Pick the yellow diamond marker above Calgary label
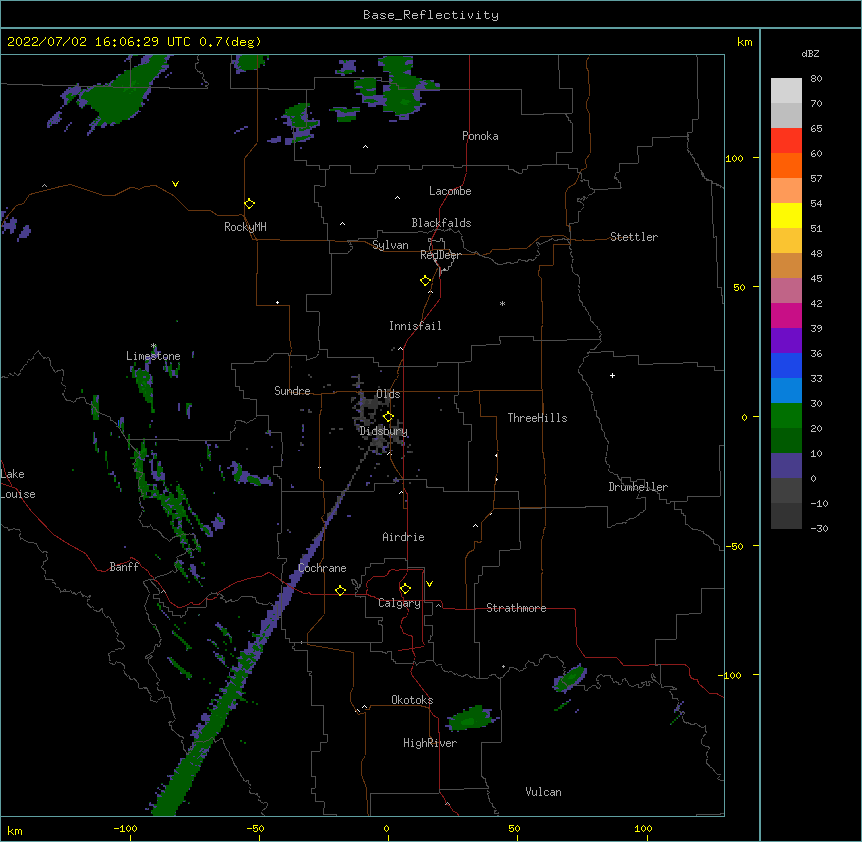The height and width of the screenshot is (842, 862). click(x=405, y=589)
